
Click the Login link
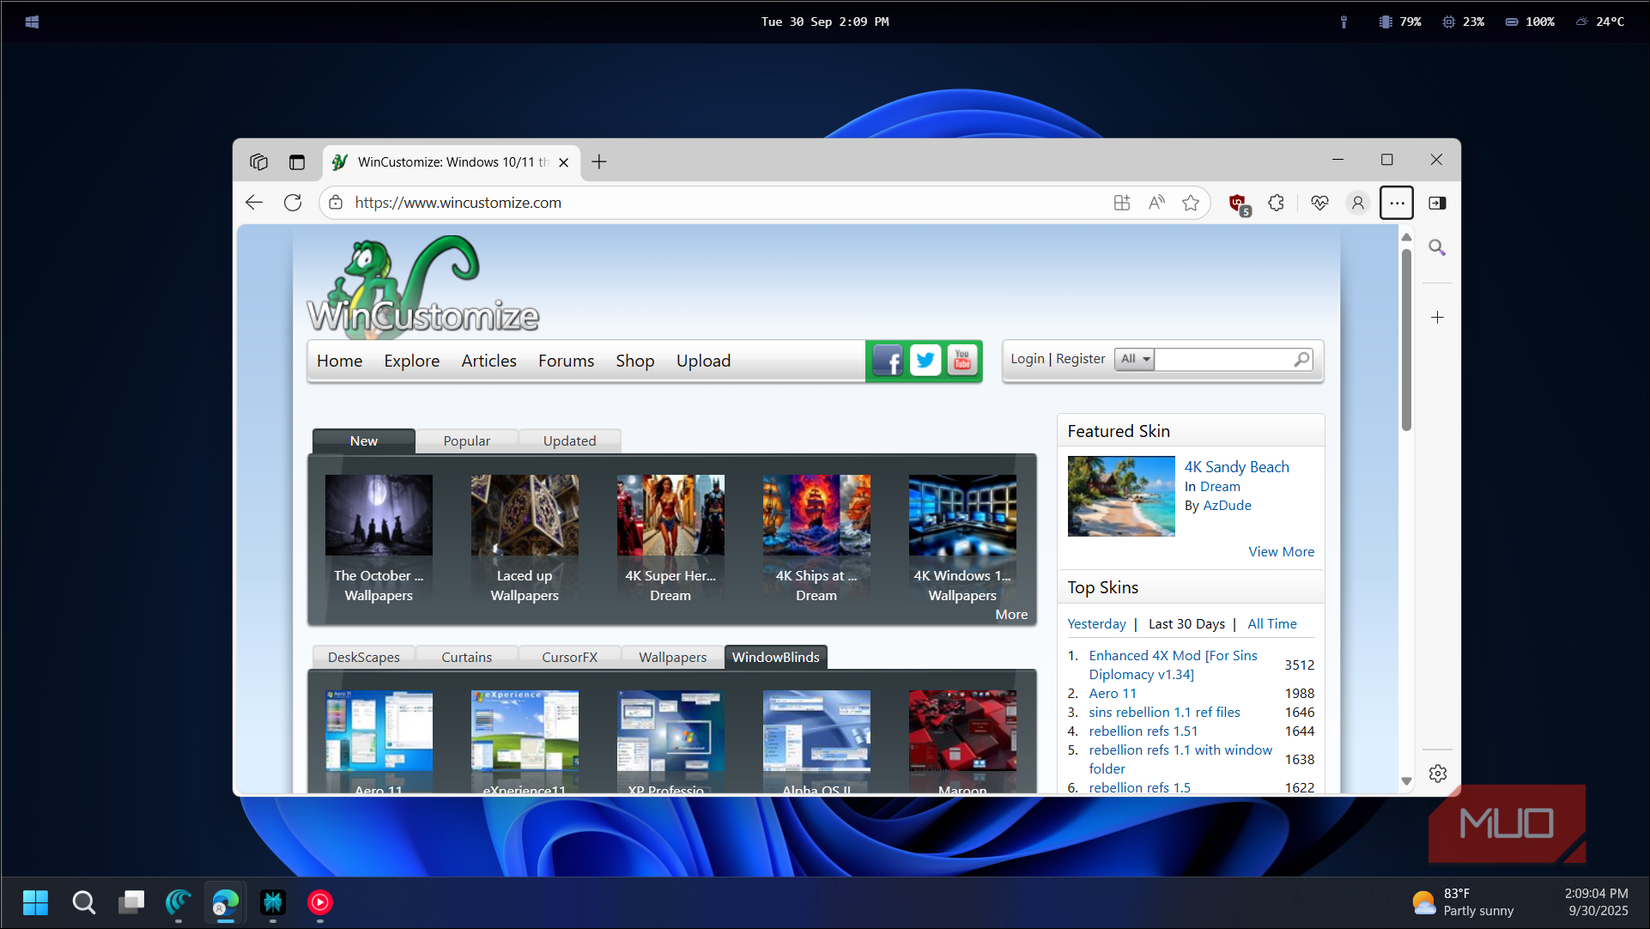[x=1027, y=359]
